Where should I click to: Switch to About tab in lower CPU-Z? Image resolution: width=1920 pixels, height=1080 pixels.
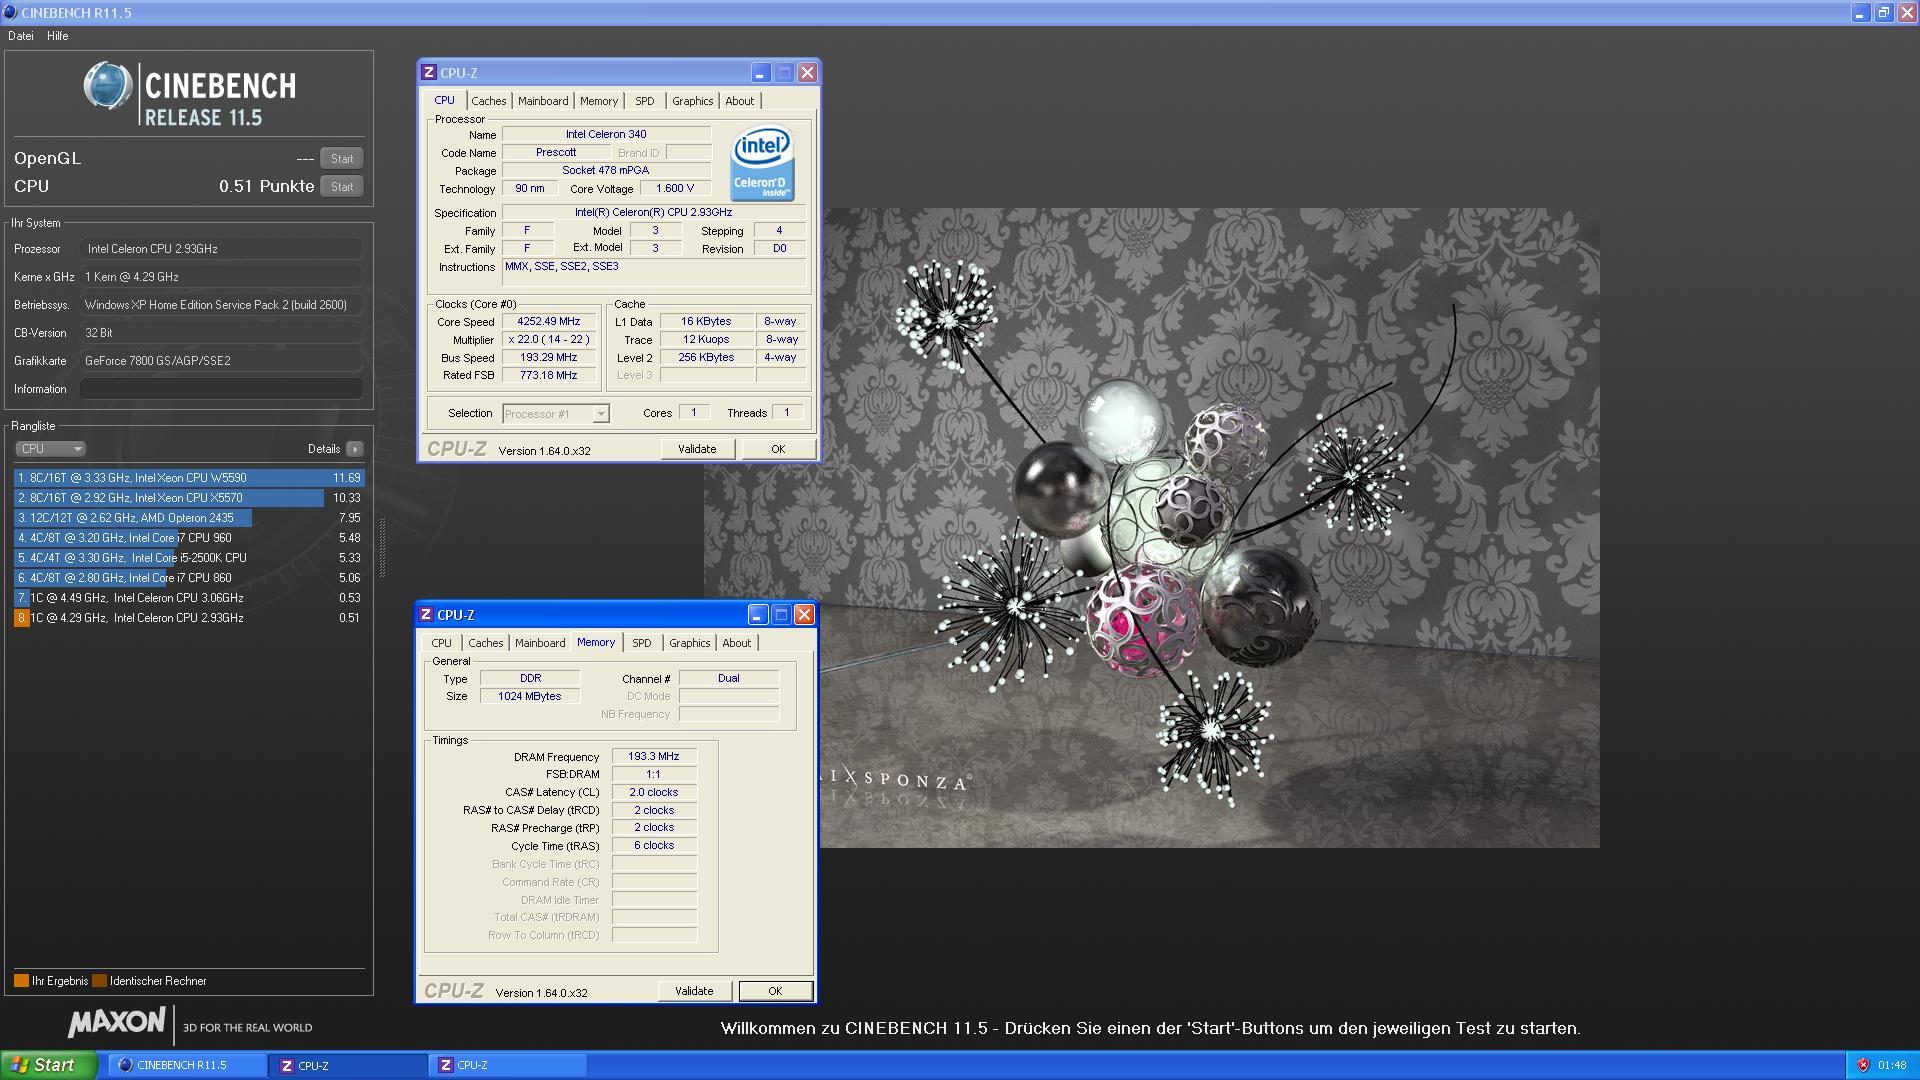pos(737,643)
